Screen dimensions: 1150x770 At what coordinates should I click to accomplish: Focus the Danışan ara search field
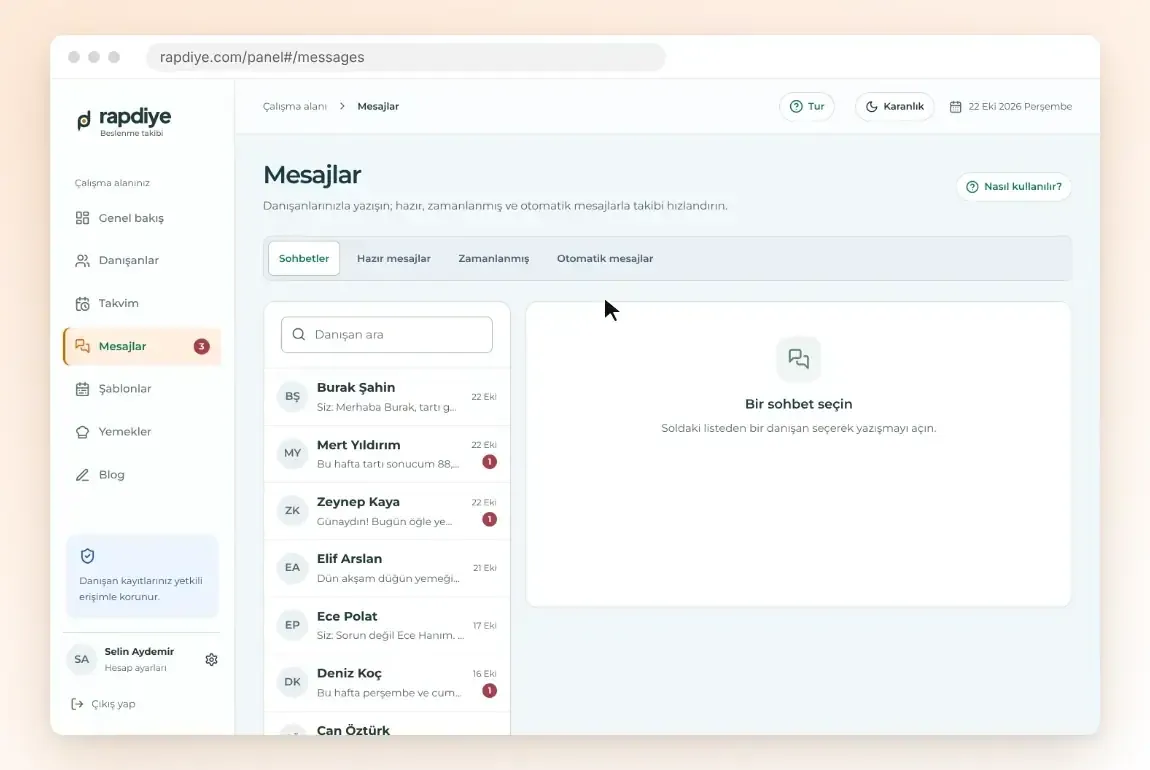pos(387,334)
